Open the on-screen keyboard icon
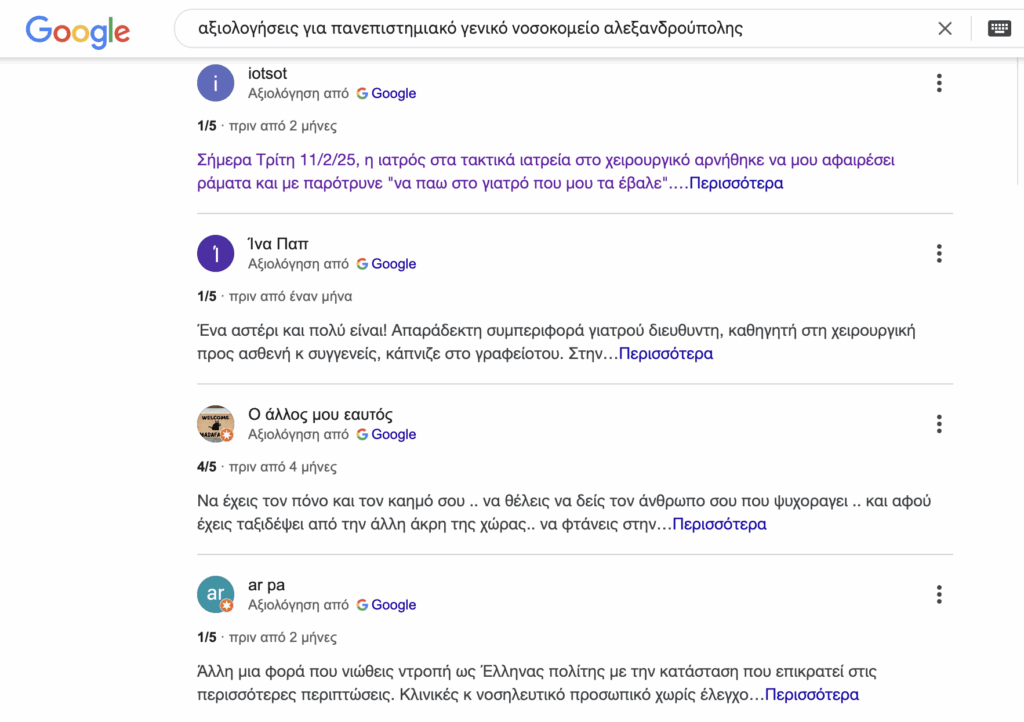This screenshot has width=1024, height=722. pos(999,29)
